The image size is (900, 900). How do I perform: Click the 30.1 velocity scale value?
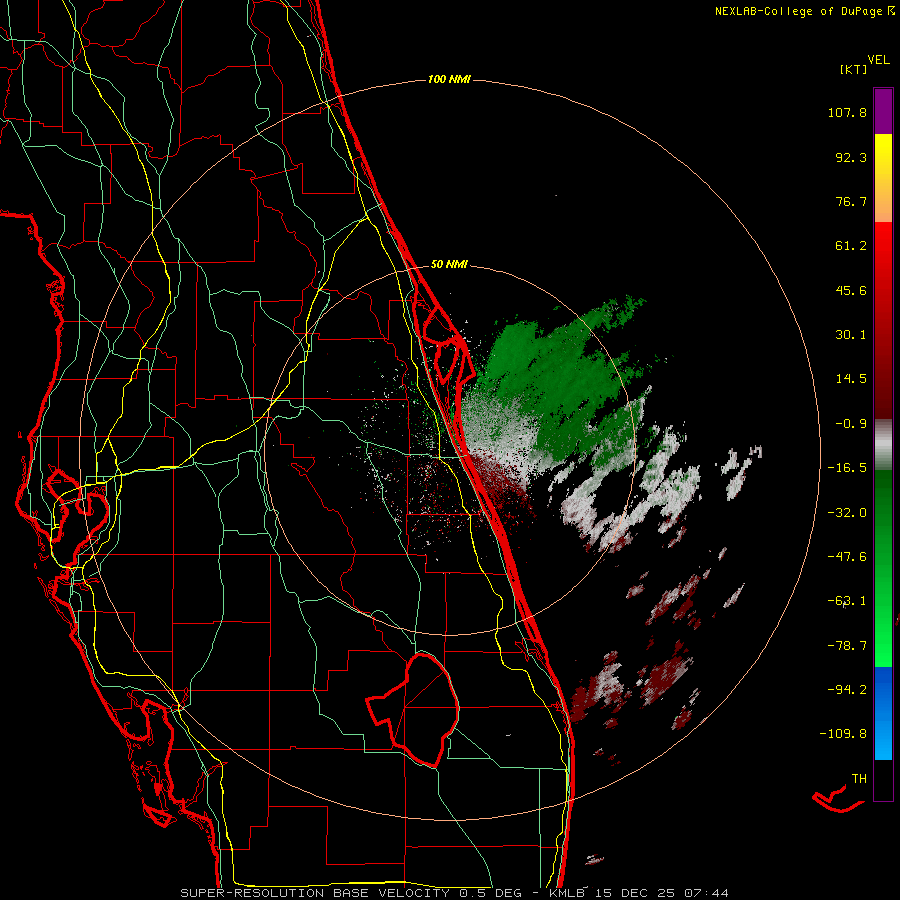click(x=851, y=335)
